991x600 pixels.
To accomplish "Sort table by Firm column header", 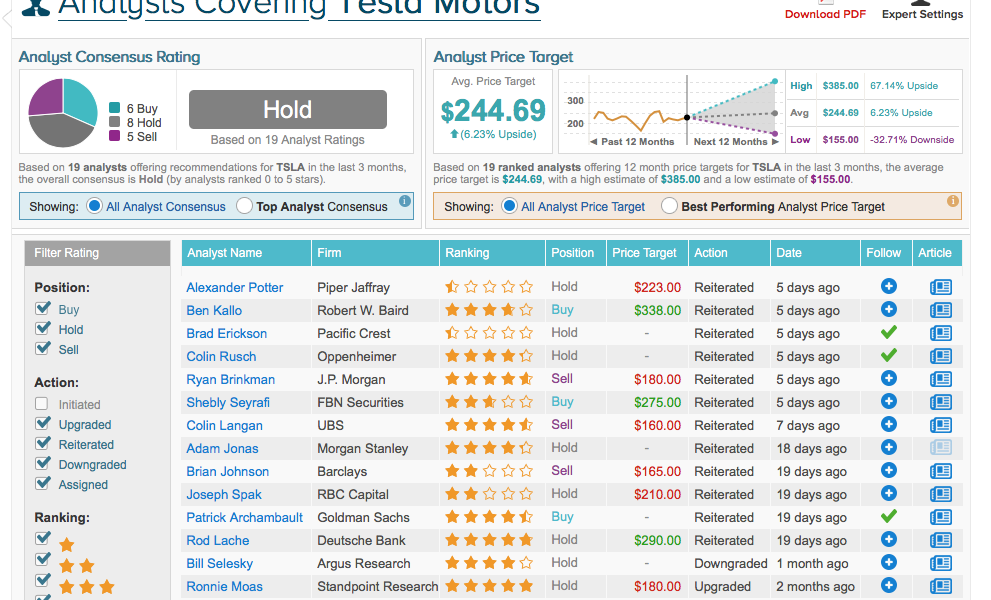I will pyautogui.click(x=375, y=253).
